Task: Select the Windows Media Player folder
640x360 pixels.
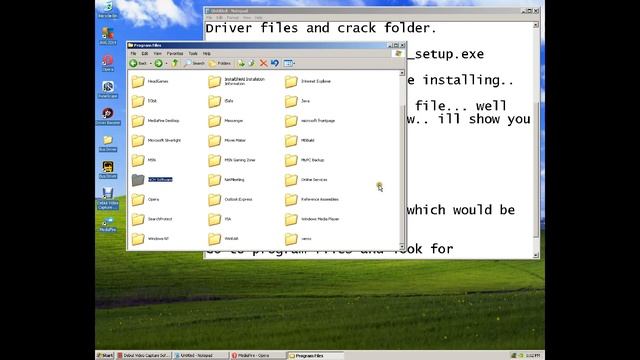Action: (x=312, y=219)
